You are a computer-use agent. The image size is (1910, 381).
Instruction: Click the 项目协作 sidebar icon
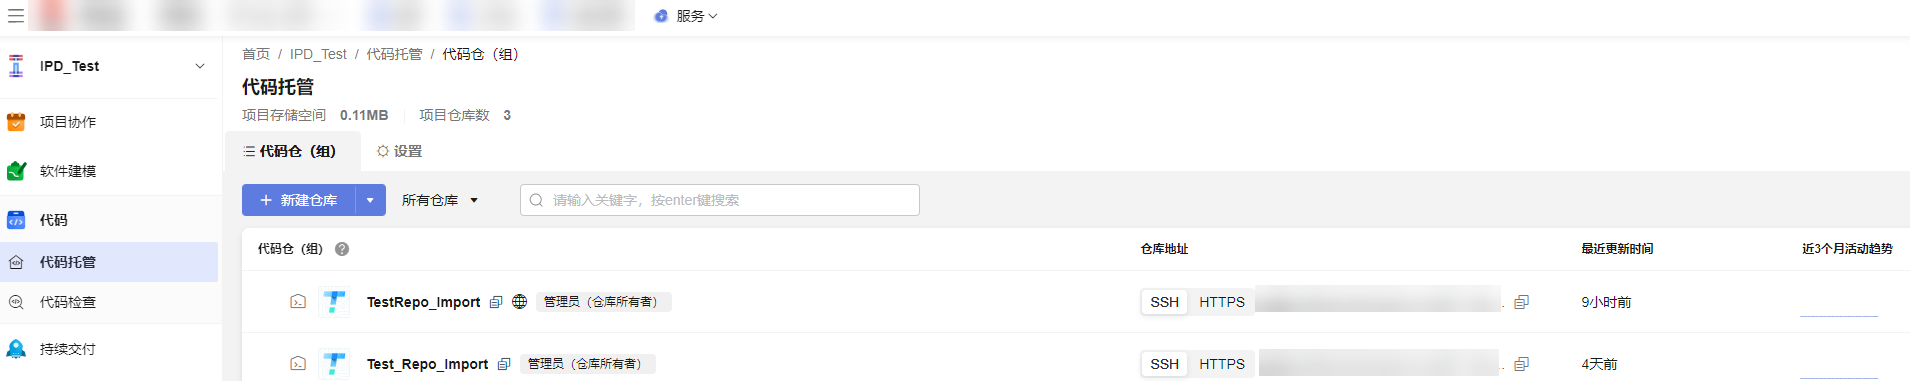16,122
